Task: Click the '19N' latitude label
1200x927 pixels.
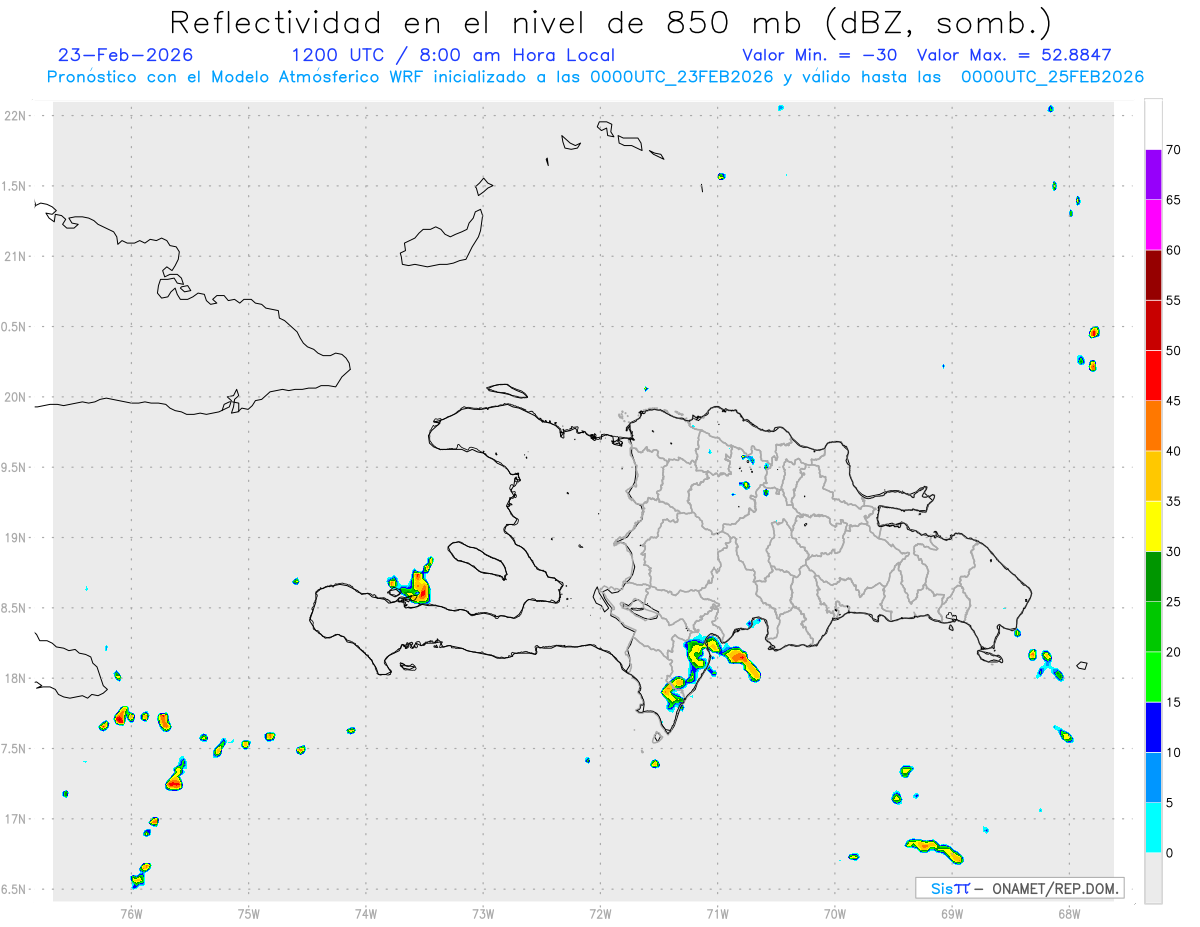Action: [x=17, y=538]
